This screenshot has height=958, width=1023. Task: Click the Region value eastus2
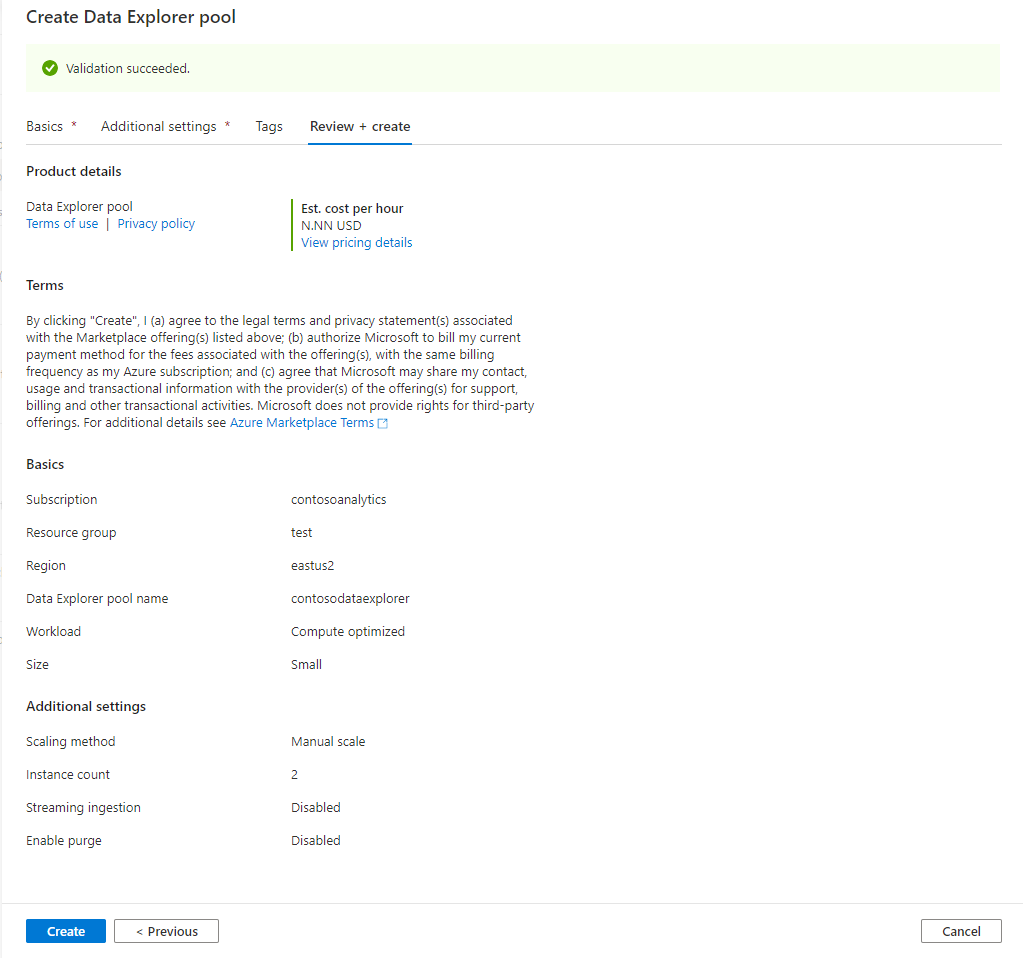click(x=314, y=565)
